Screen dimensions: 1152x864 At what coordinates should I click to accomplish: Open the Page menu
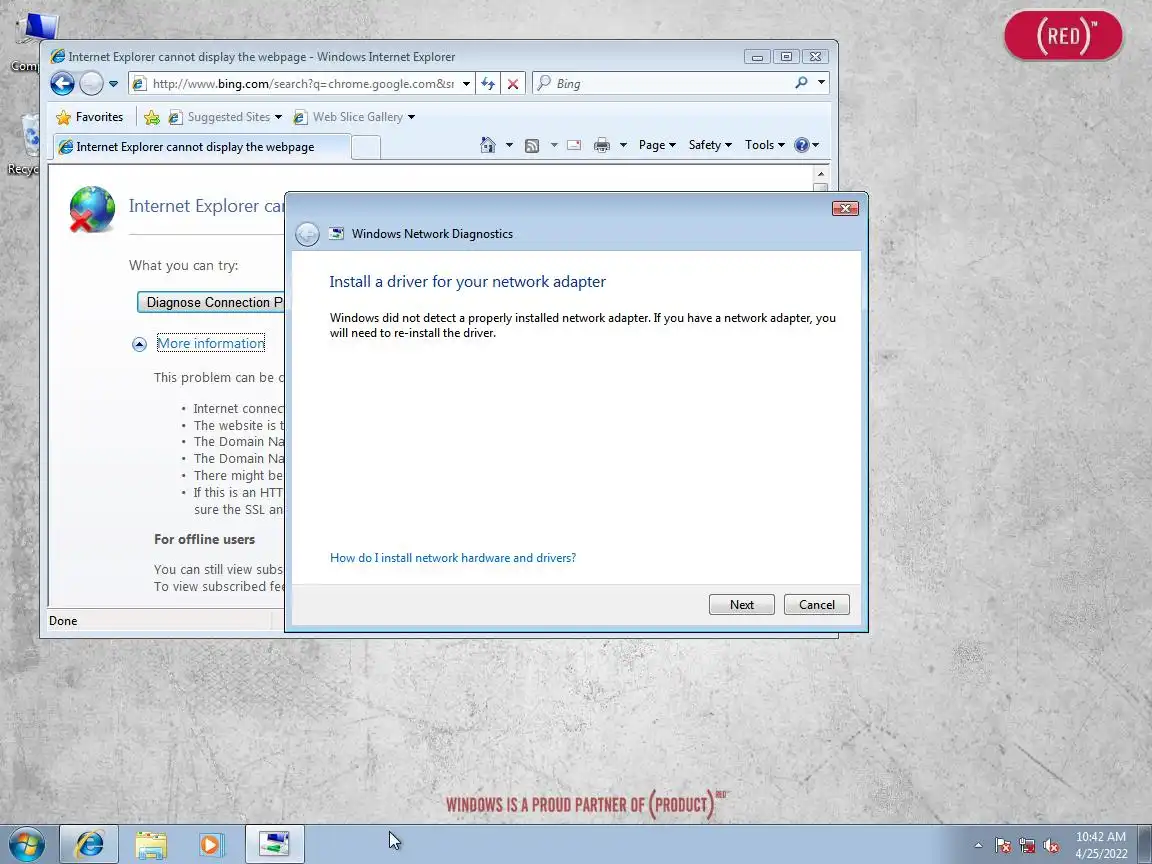click(657, 145)
